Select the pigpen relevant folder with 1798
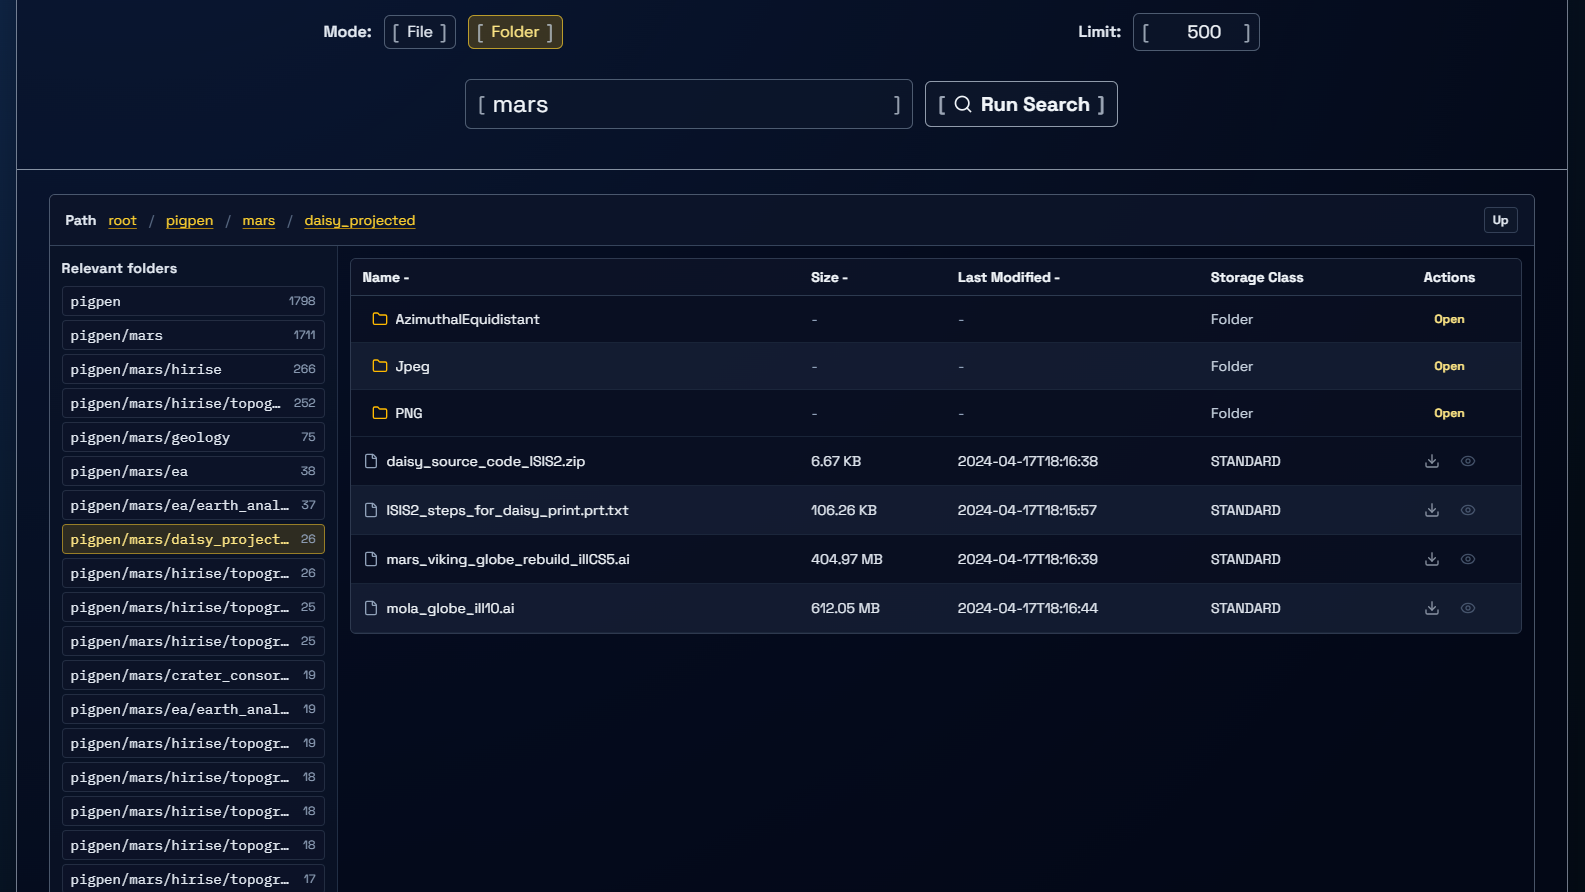The height and width of the screenshot is (892, 1585). point(193,301)
